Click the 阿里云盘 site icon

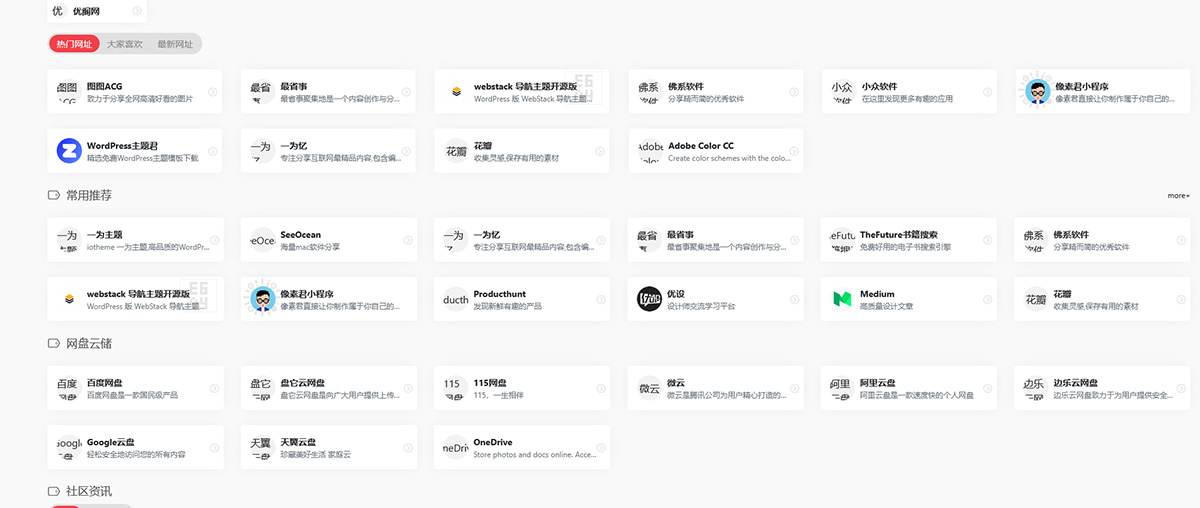point(842,389)
